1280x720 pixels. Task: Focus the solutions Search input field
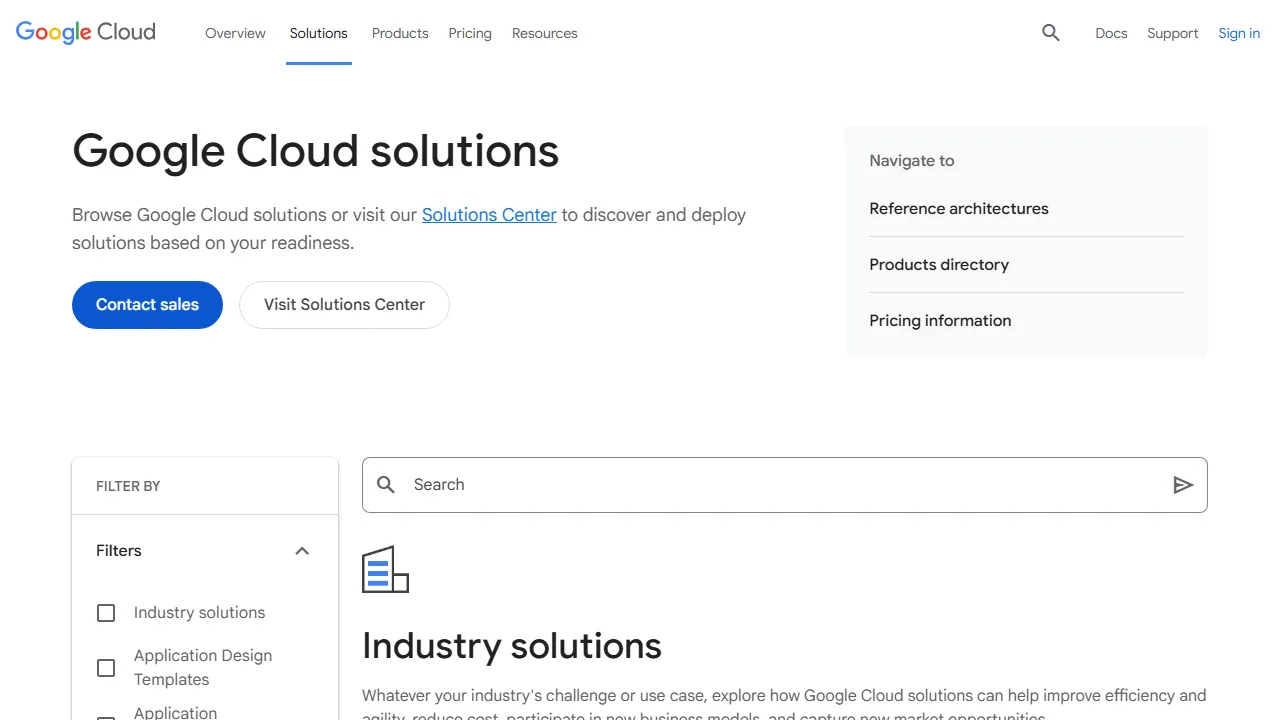tap(785, 485)
